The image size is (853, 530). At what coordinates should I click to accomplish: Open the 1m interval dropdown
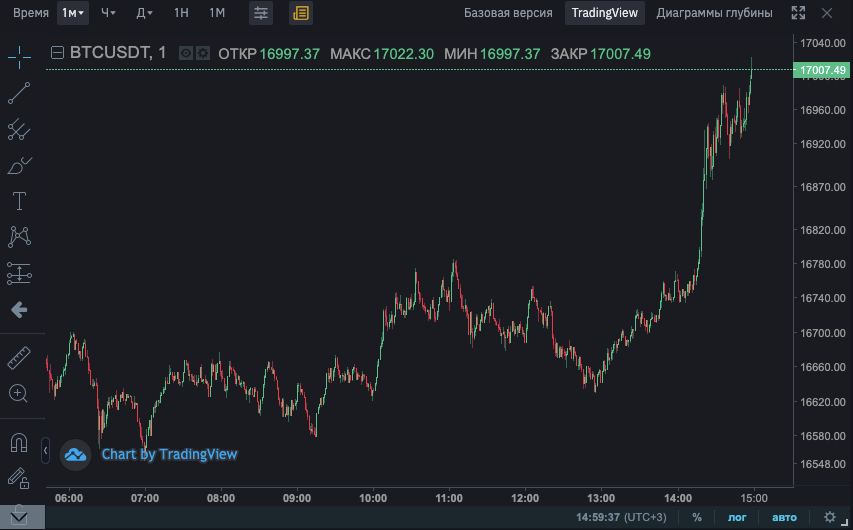tap(73, 13)
